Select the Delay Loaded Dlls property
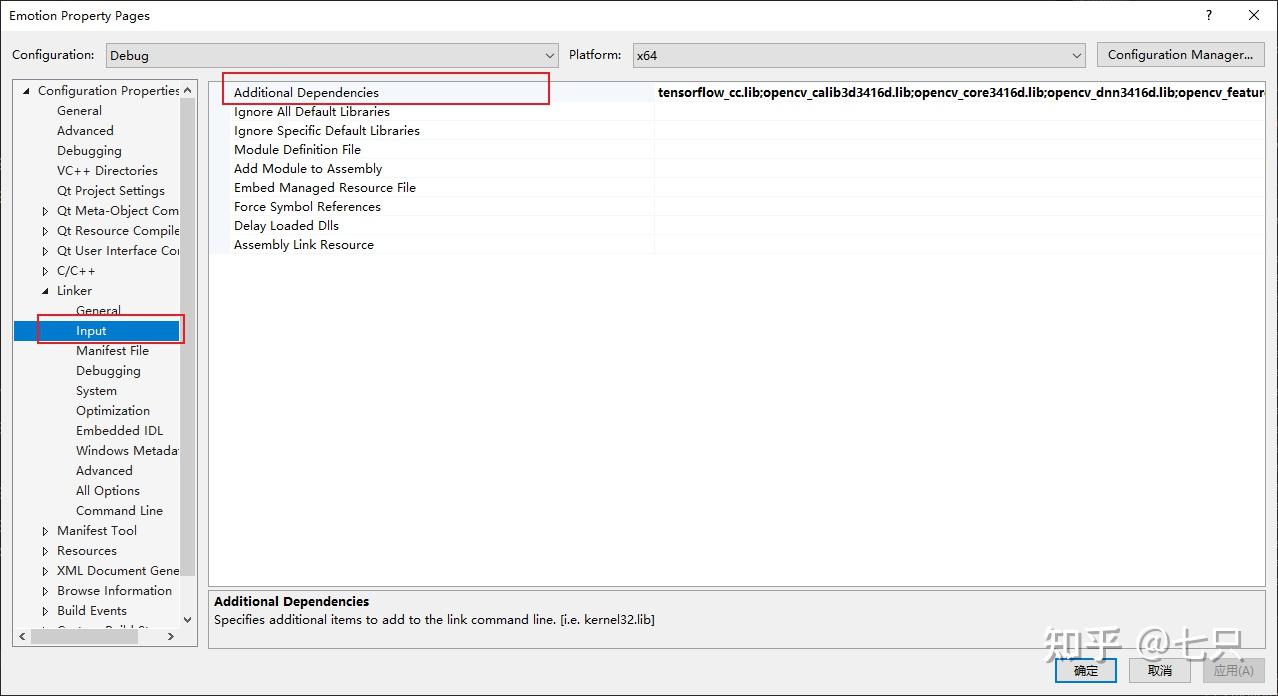1278x696 pixels. (286, 225)
